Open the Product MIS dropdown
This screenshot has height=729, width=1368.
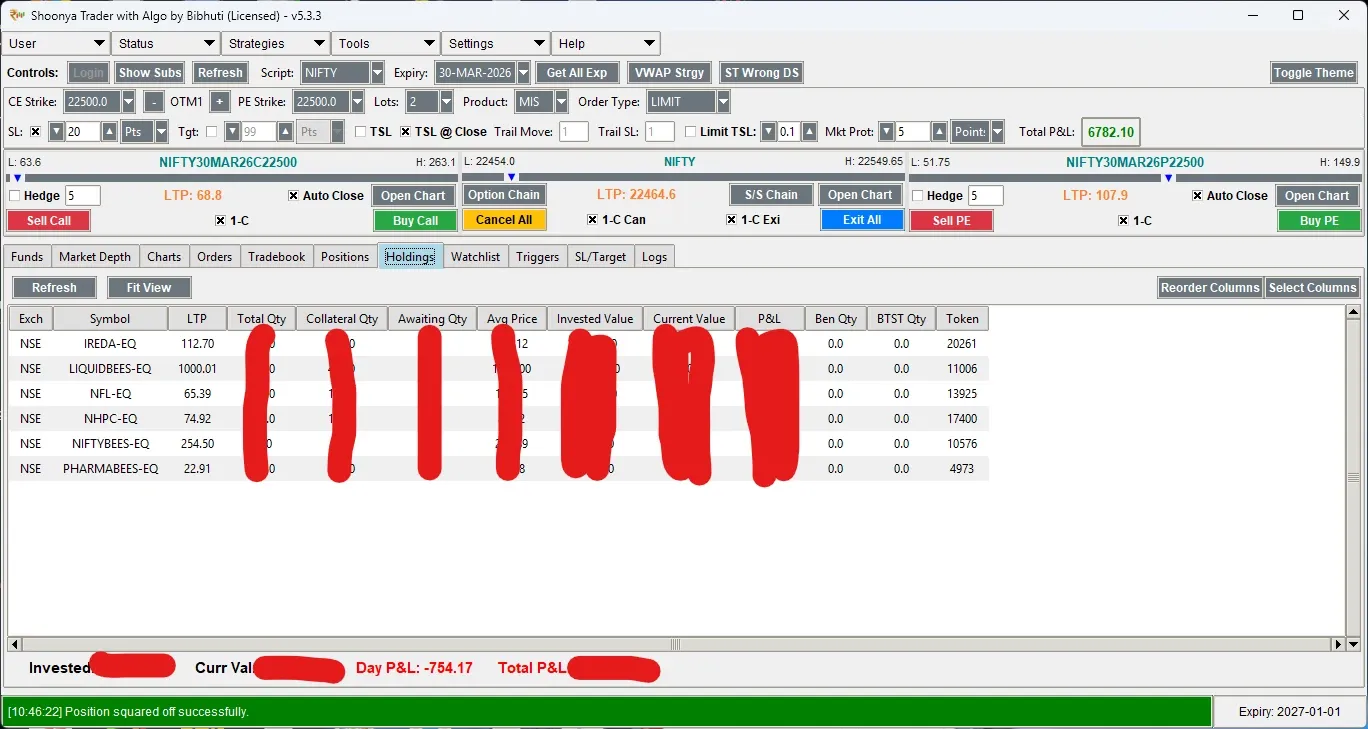[561, 102]
